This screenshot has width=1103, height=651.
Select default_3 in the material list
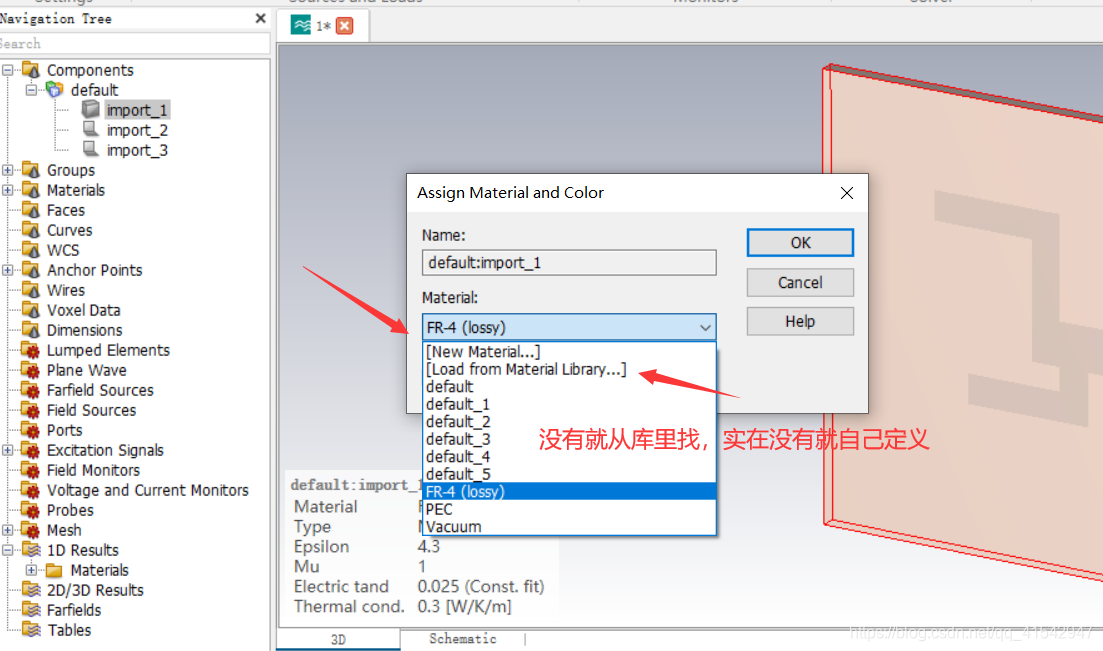(x=569, y=439)
